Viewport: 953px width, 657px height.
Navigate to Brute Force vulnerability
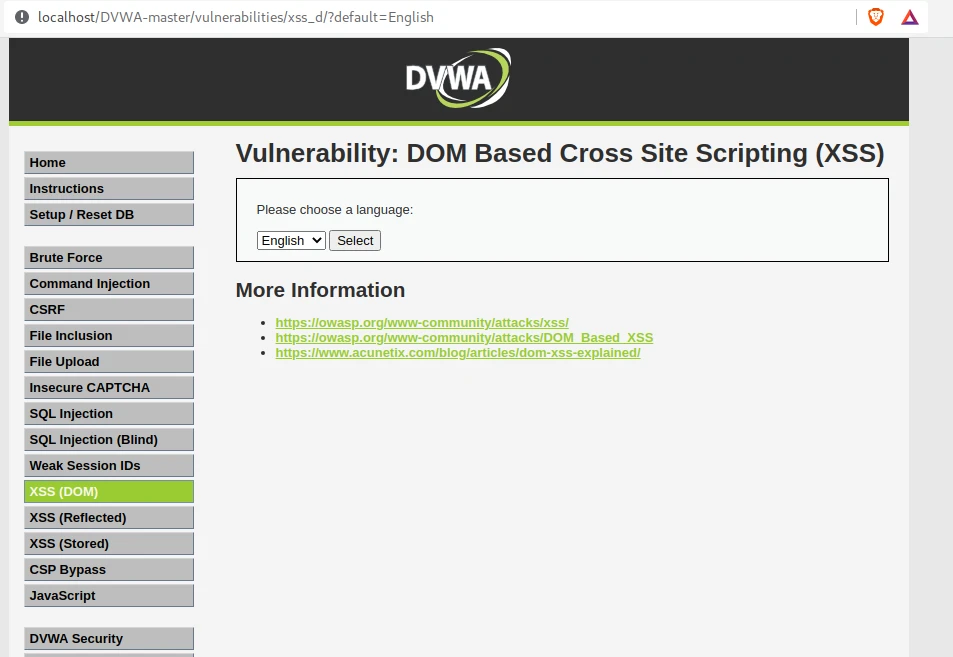pos(108,258)
